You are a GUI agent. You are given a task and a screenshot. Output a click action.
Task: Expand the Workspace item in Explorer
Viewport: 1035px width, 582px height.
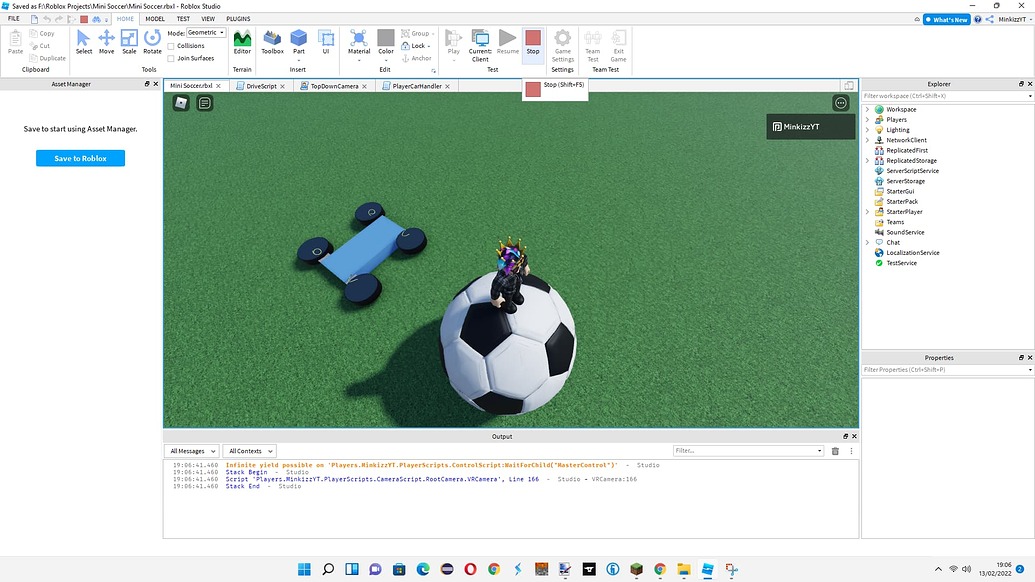click(867, 109)
